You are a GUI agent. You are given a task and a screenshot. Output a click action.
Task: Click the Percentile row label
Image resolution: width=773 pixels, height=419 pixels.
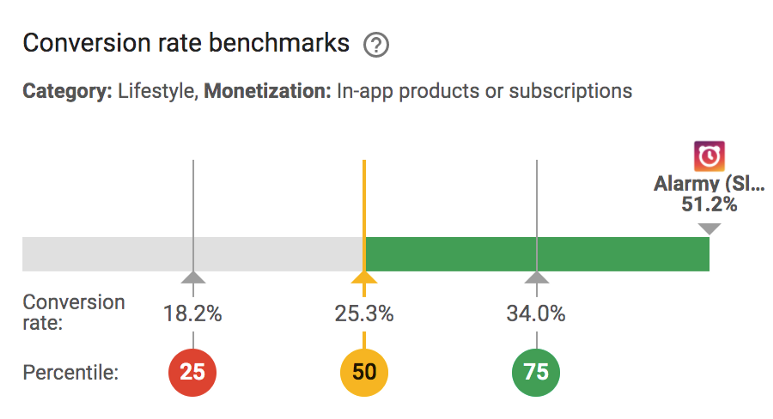pyautogui.click(x=70, y=373)
